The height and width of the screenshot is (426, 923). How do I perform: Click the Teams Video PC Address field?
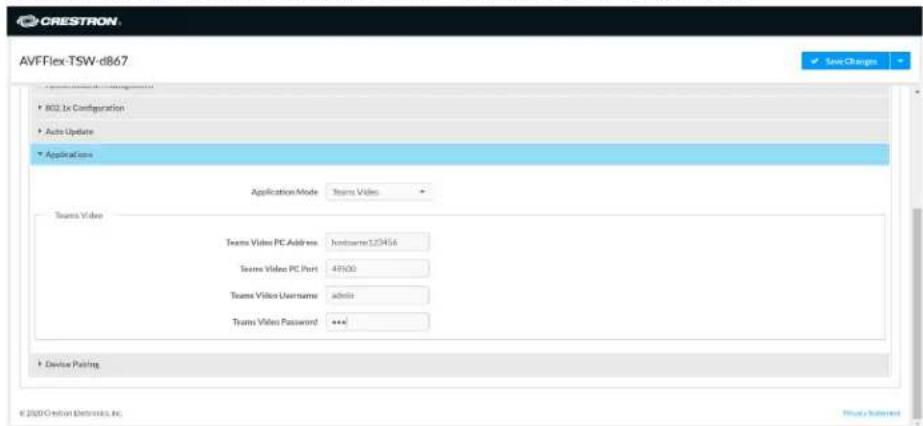378,242
